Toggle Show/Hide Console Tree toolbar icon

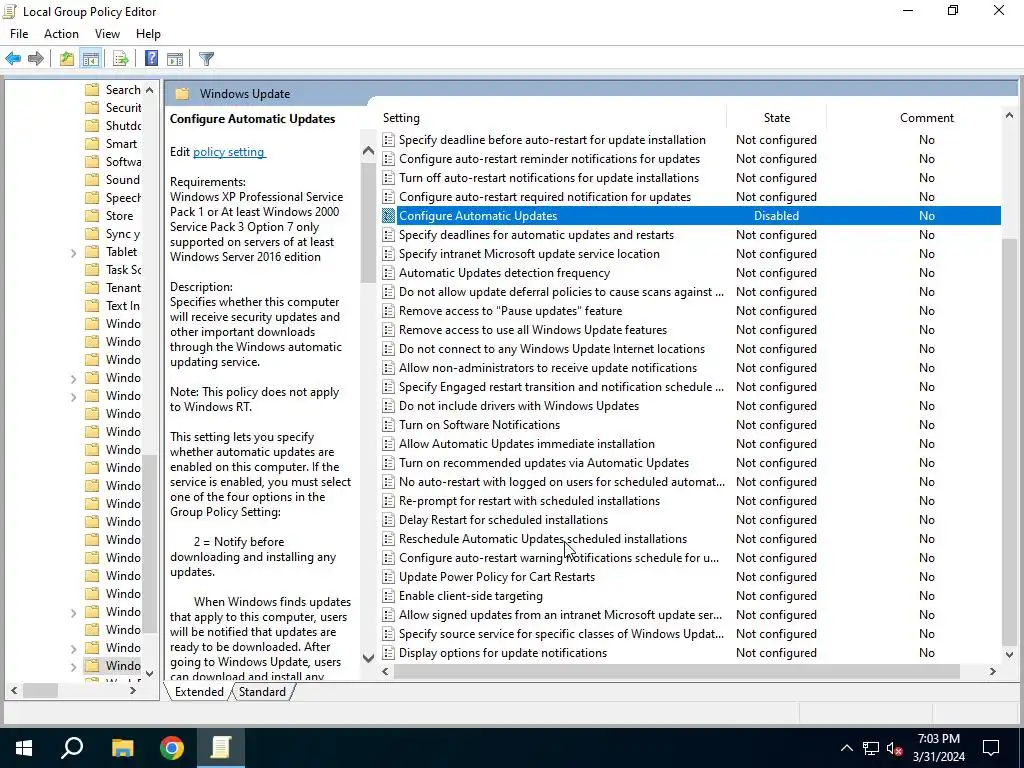point(91,59)
